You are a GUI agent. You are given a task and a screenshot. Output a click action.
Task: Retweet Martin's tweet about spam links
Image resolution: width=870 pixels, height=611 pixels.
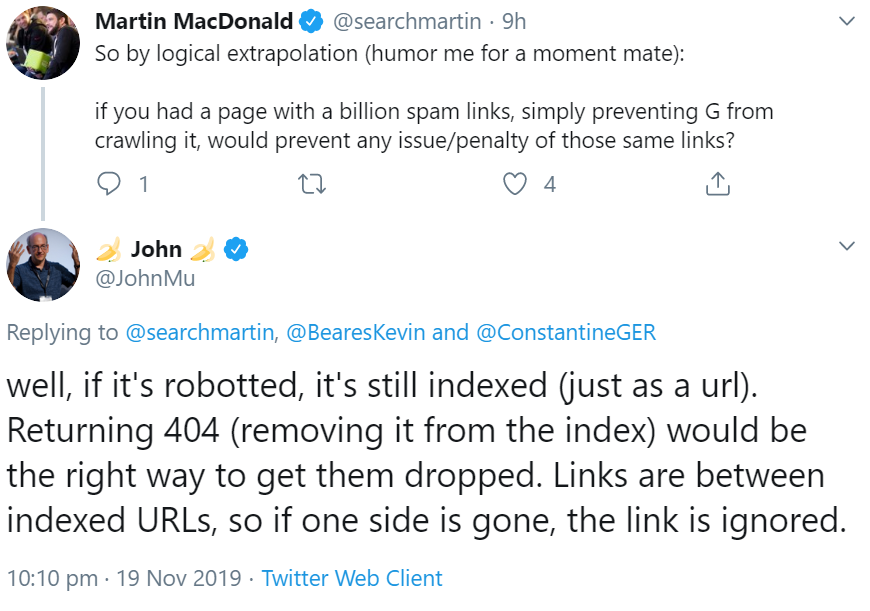tap(312, 184)
